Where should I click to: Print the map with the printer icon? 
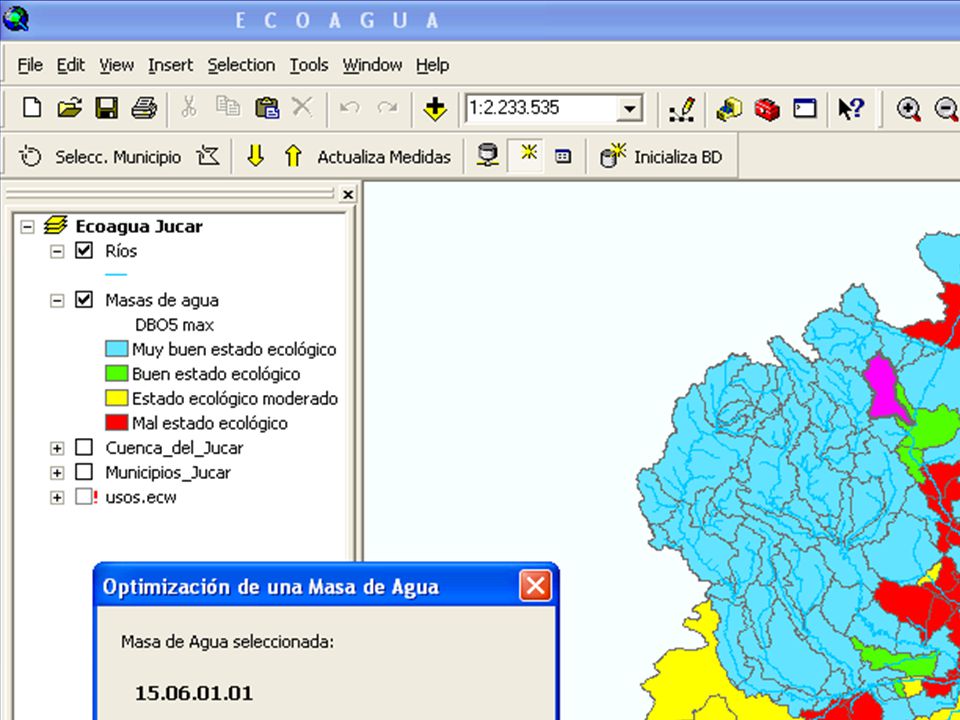144,108
